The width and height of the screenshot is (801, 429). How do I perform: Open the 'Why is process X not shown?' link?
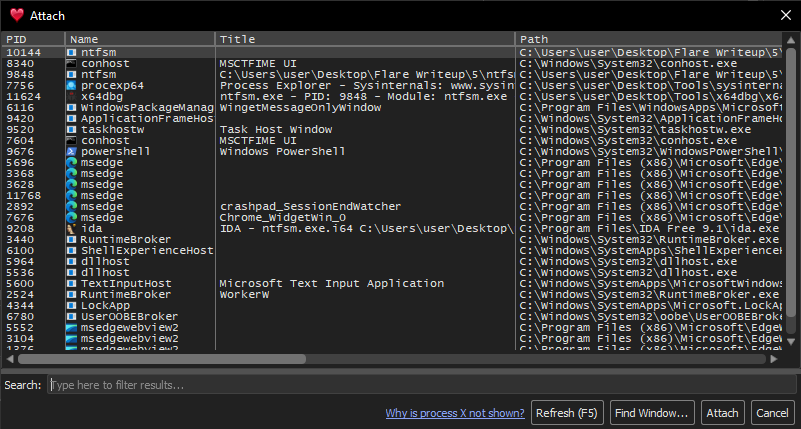455,413
